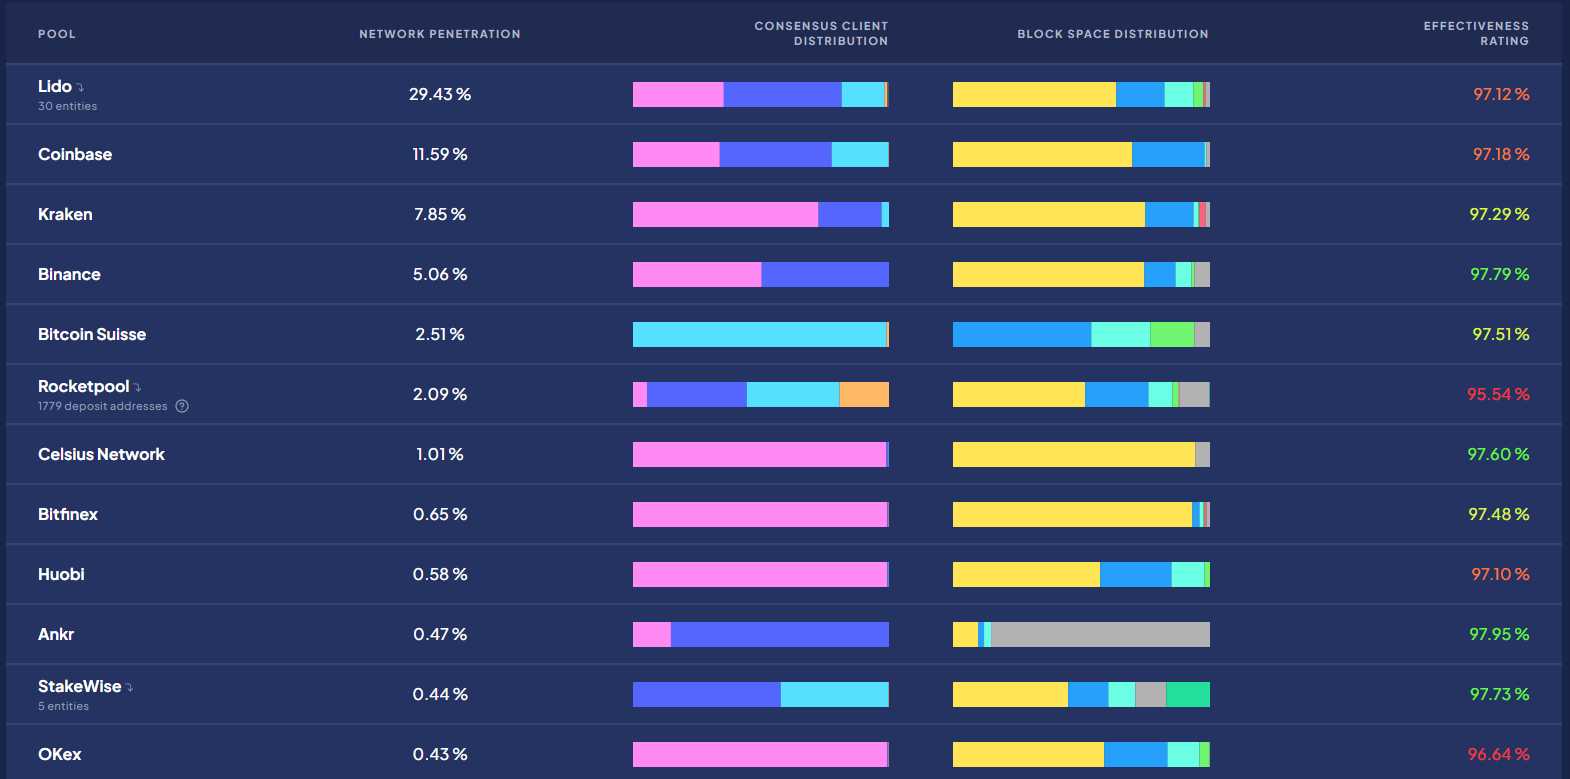1570x779 pixels.
Task: Open the Huobi pool page
Action: (62, 574)
